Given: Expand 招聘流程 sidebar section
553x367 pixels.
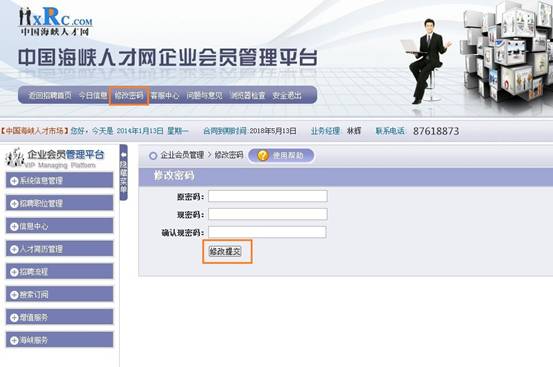Looking at the screenshot, I should coord(60,272).
